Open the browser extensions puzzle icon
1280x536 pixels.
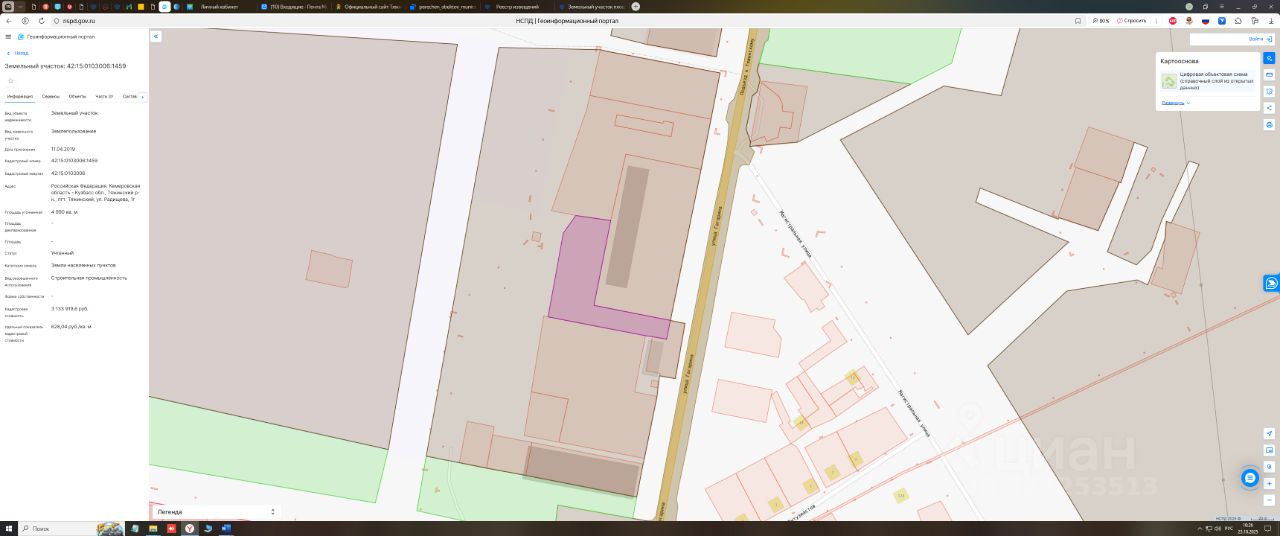pyautogui.click(x=1238, y=20)
